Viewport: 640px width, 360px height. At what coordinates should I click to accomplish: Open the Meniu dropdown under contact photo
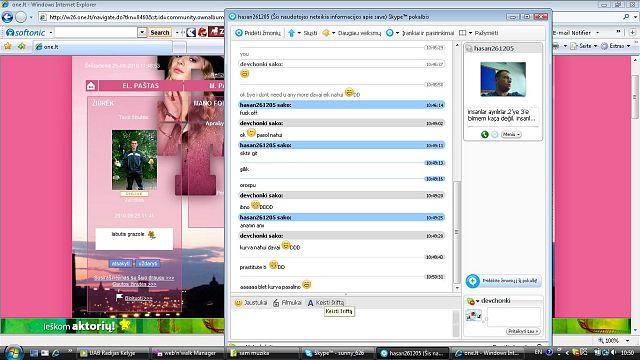click(x=511, y=134)
